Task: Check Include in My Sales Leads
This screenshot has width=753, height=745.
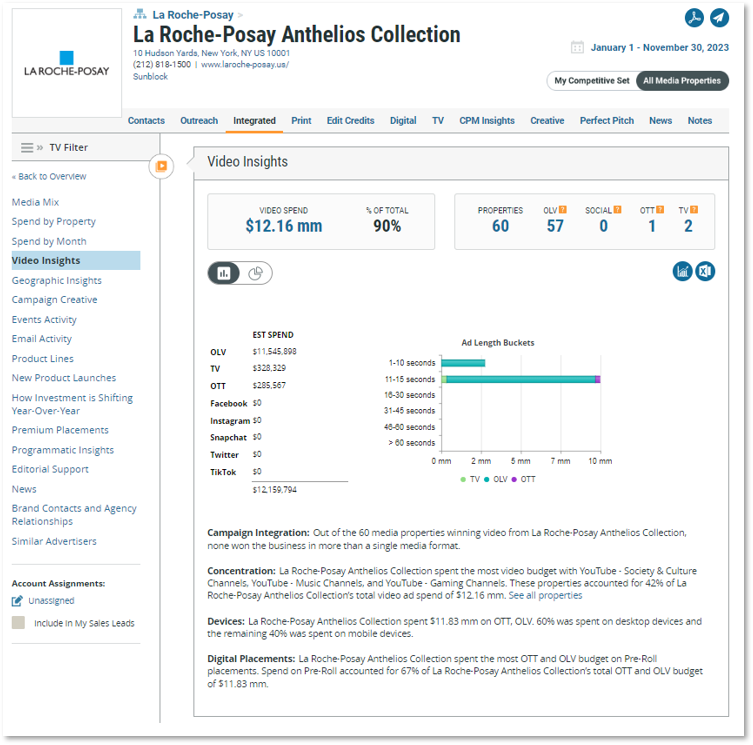Action: pos(18,623)
